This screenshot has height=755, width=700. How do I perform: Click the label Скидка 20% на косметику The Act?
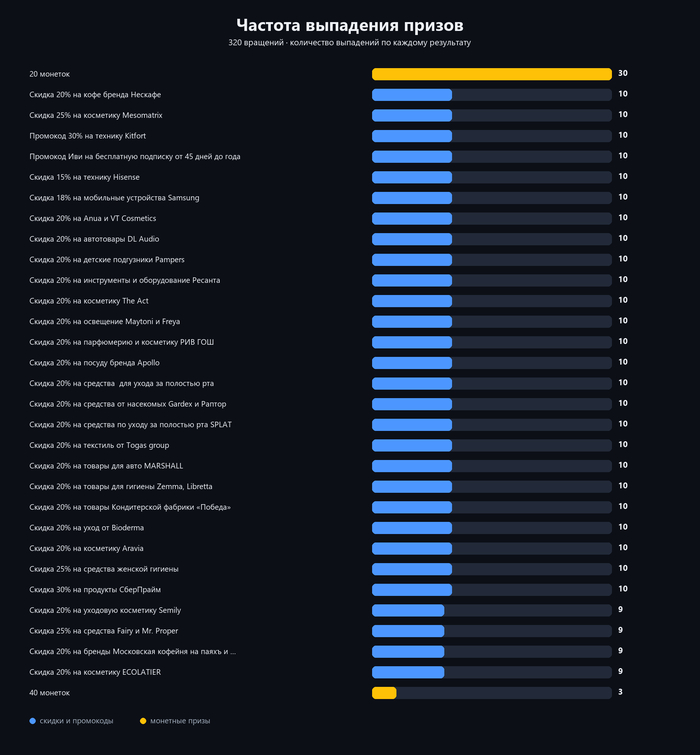[89, 301]
